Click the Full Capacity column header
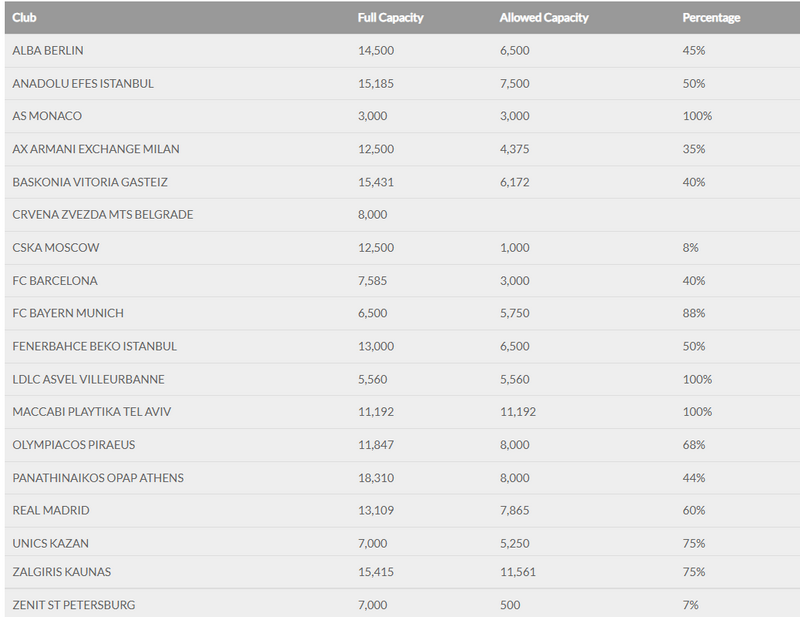800x617 pixels. click(x=390, y=18)
